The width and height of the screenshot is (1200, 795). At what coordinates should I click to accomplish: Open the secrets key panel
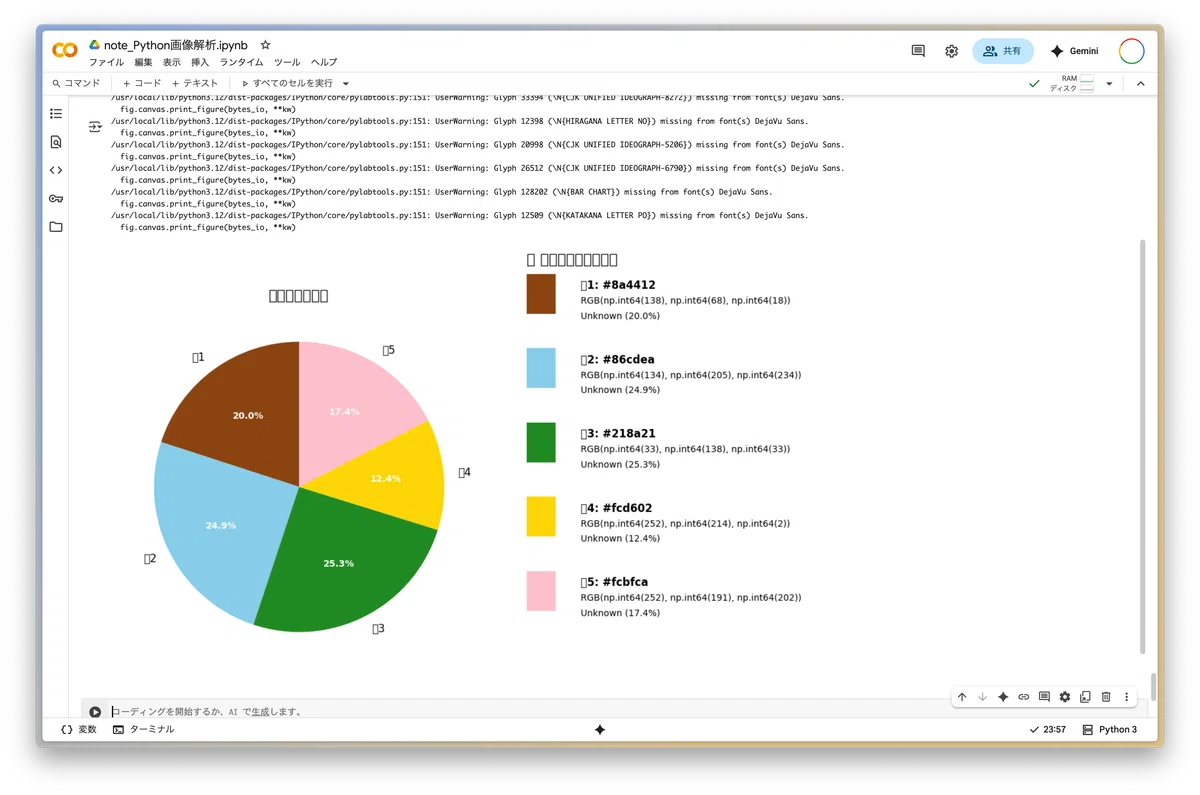point(56,198)
